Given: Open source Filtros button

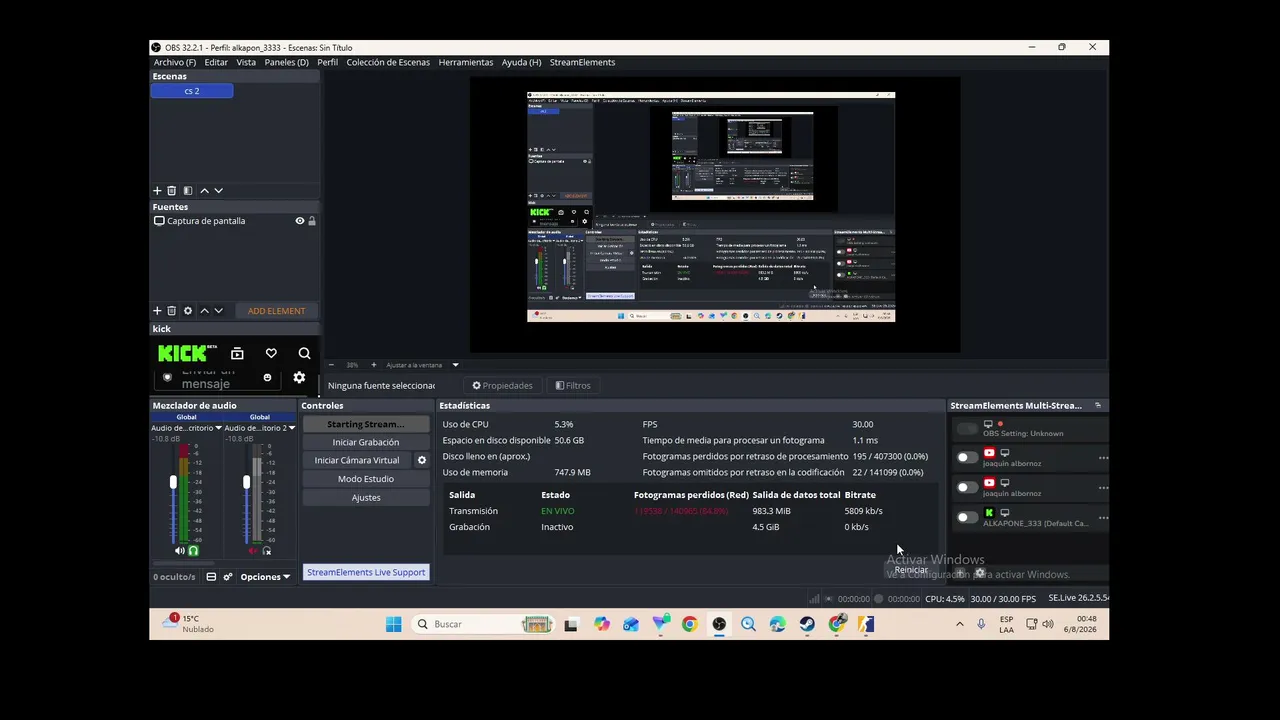Looking at the screenshot, I should [x=573, y=385].
